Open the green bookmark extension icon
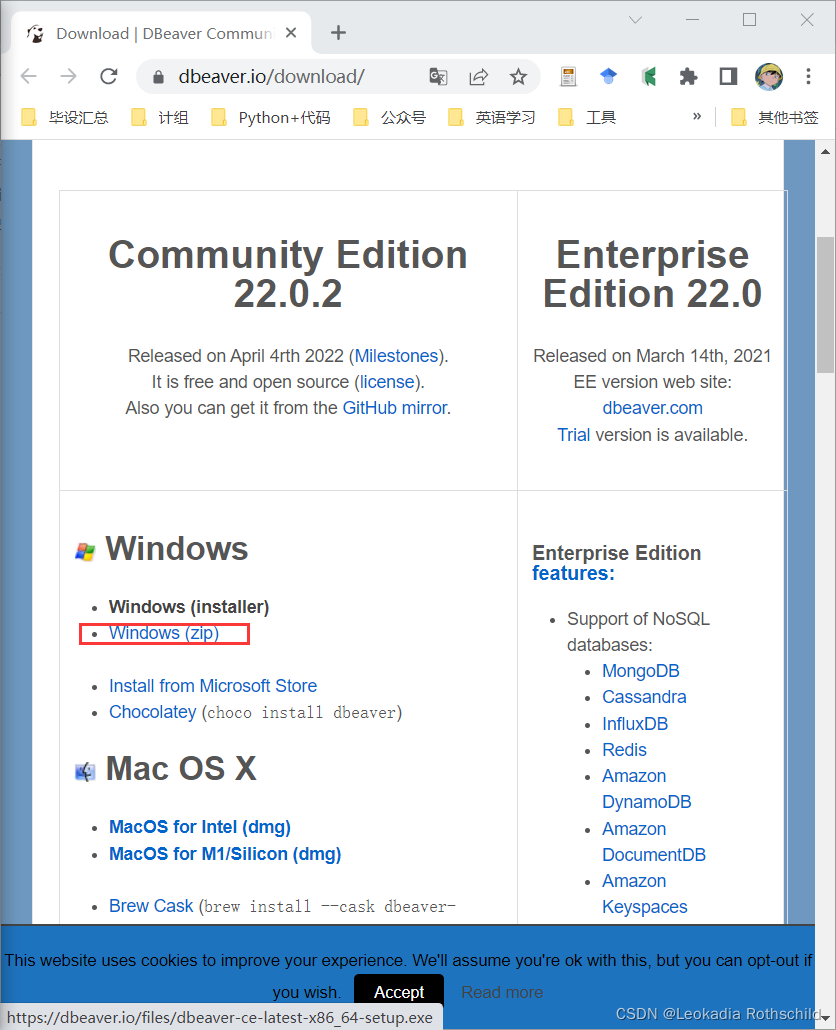This screenshot has width=836, height=1030. 649,77
